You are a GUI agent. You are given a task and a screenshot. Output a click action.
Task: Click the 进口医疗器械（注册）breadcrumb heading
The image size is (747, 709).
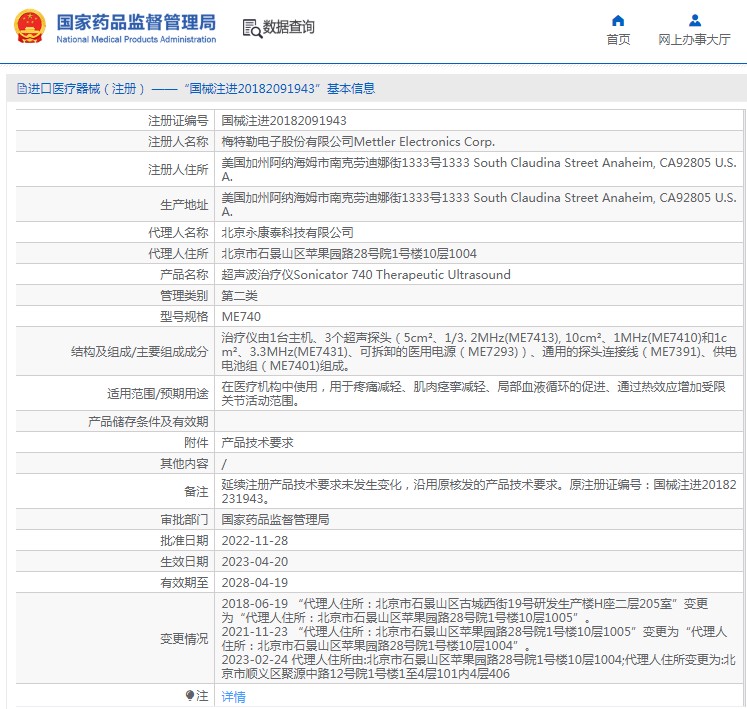(x=87, y=89)
